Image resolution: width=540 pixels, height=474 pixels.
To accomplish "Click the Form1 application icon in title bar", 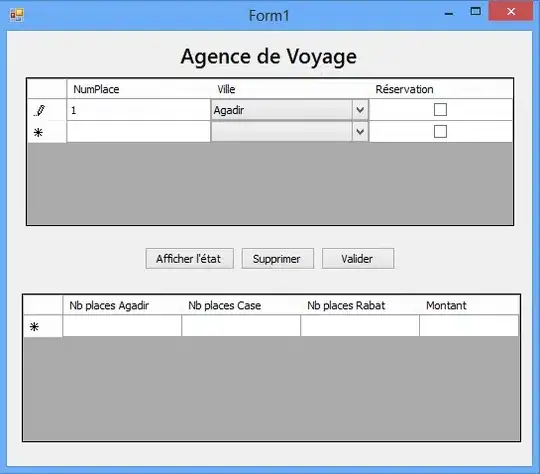I will point(17,15).
